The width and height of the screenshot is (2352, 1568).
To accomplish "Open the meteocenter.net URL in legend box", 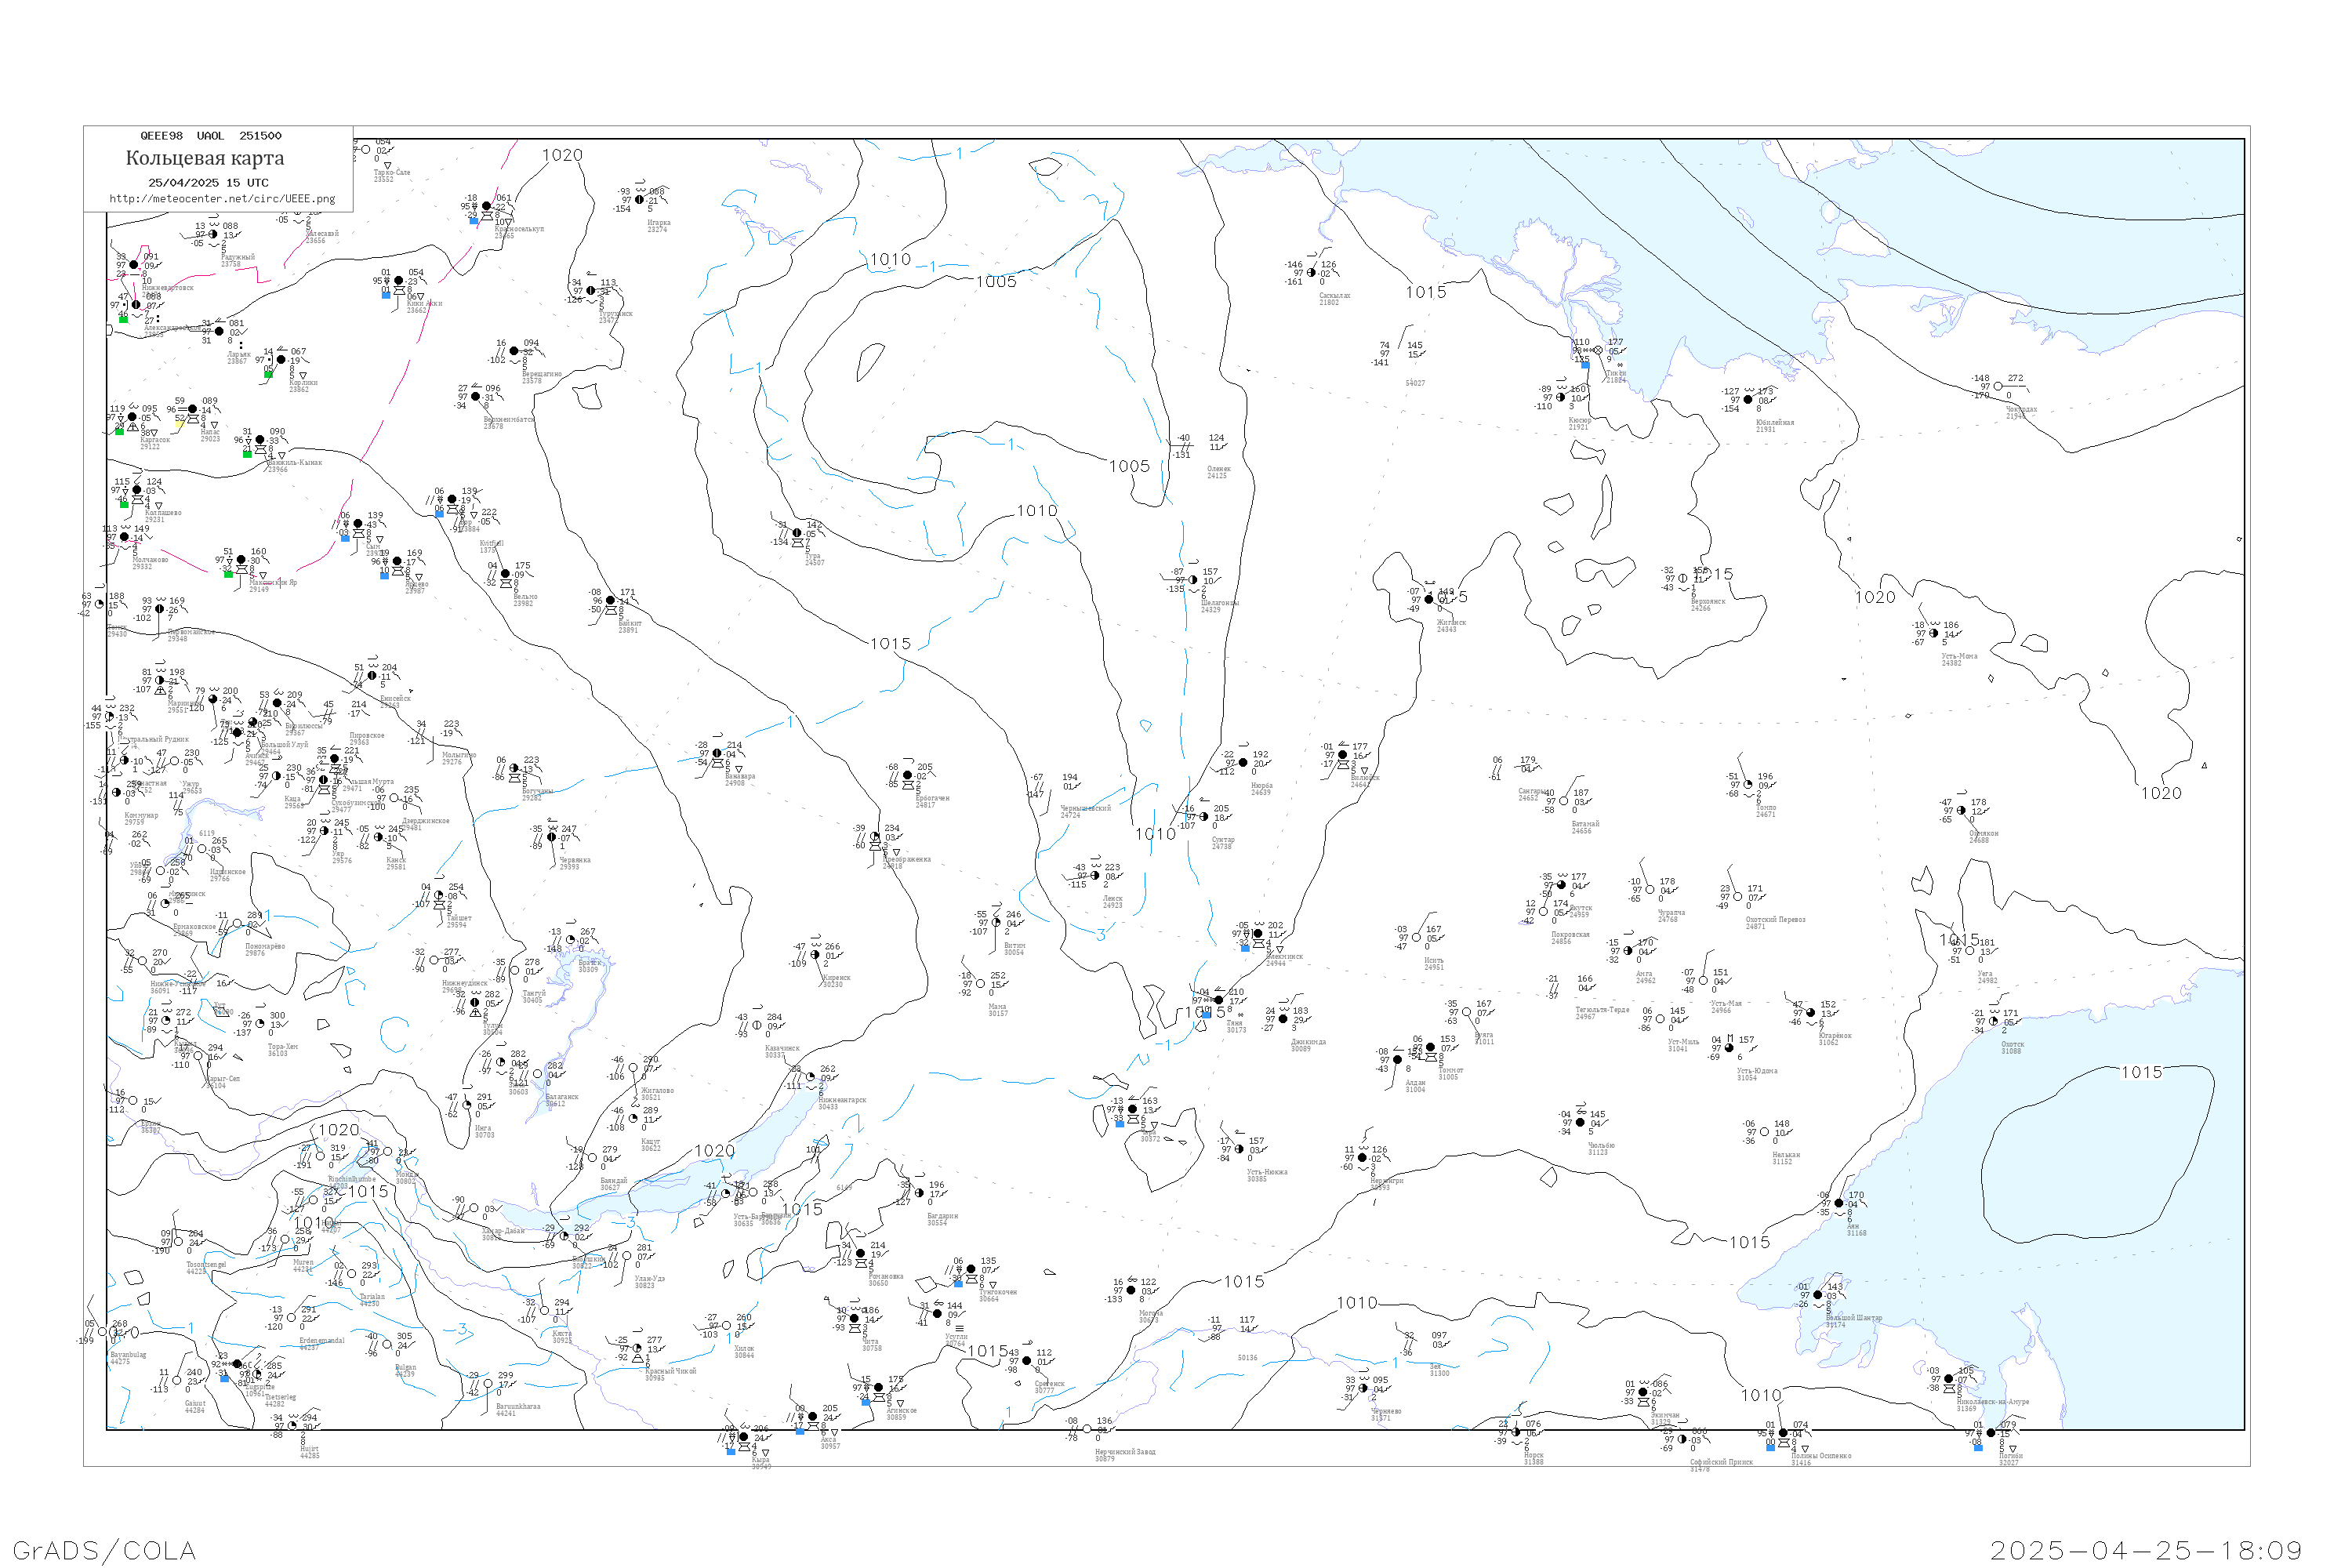I will (x=222, y=198).
